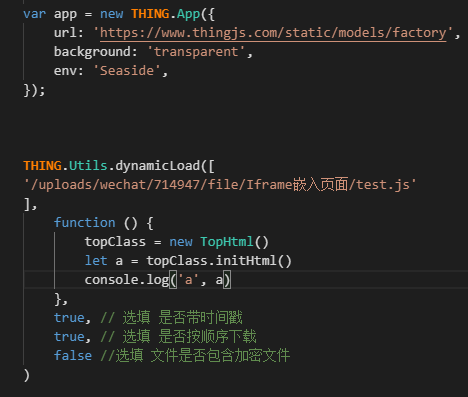468x397 pixels.
Task: Click the topClass variable assignment
Action: (x=115, y=242)
